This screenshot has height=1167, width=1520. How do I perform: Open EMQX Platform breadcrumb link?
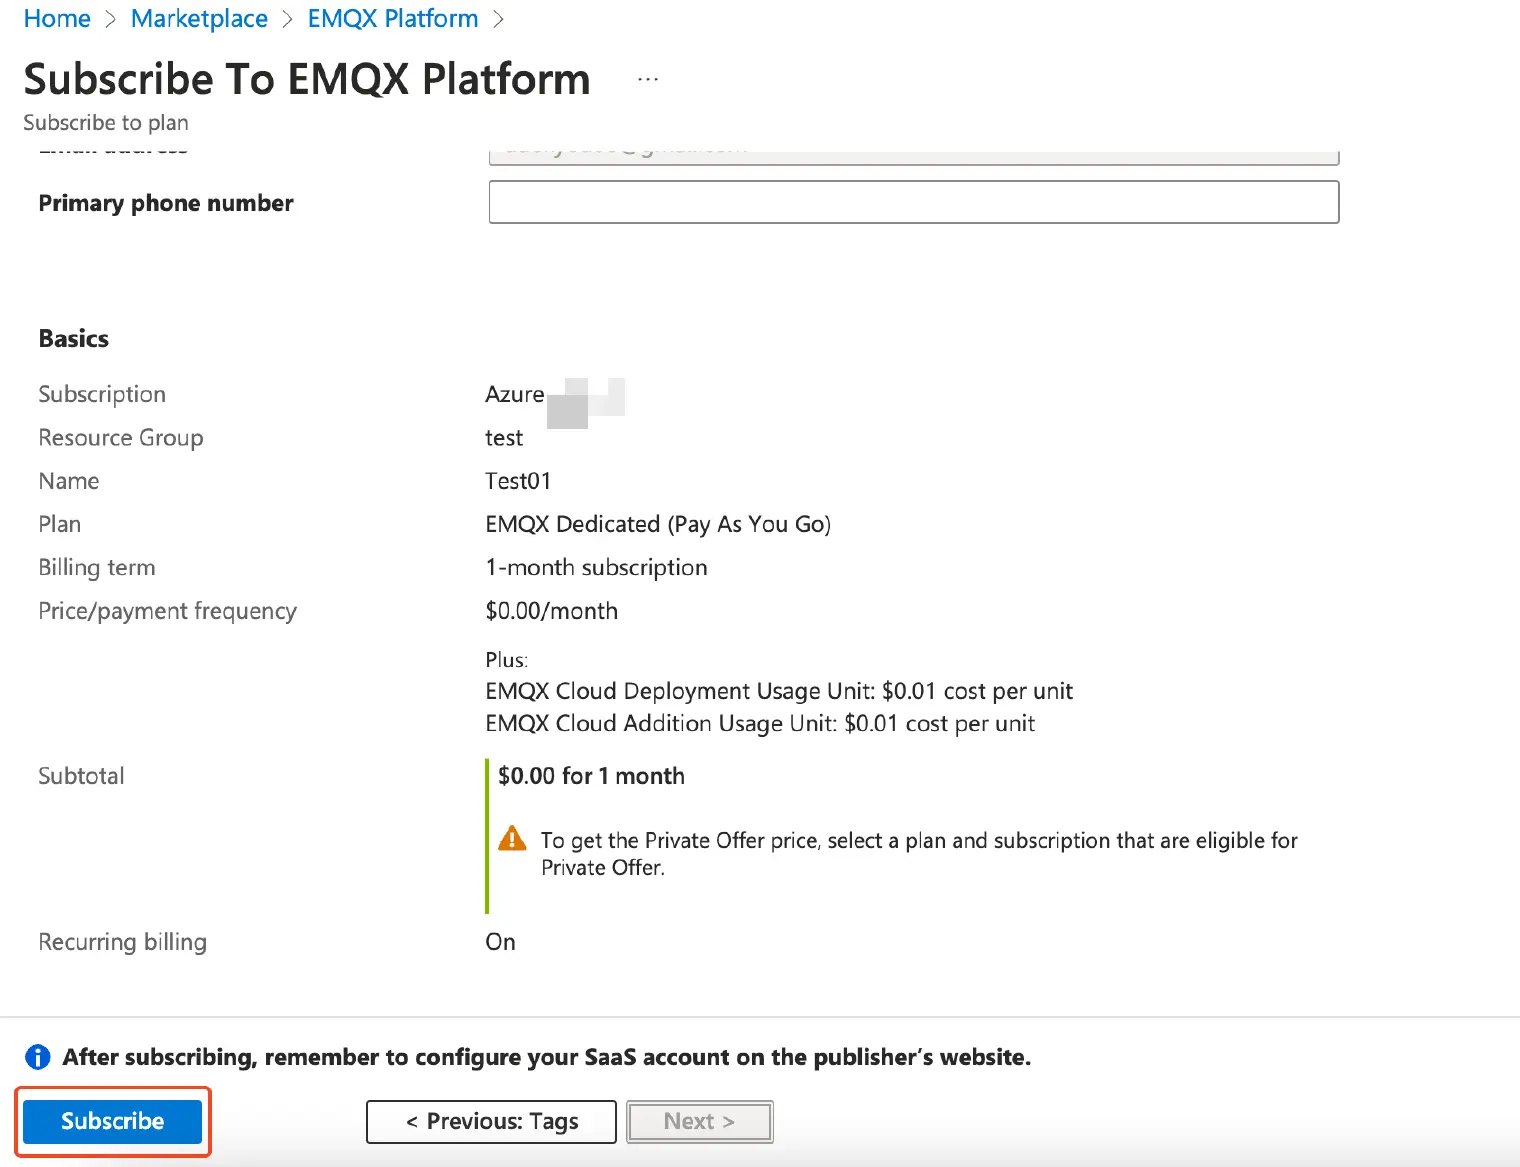pyautogui.click(x=393, y=19)
